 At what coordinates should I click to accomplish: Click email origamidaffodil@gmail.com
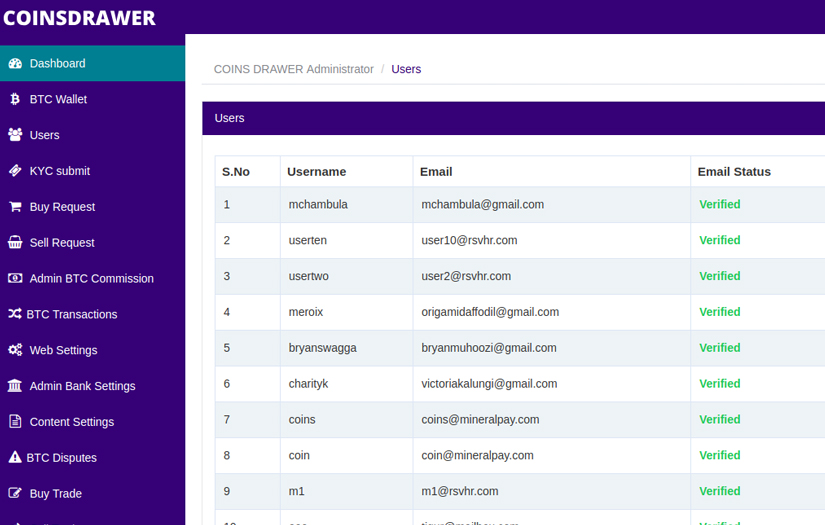pos(490,311)
